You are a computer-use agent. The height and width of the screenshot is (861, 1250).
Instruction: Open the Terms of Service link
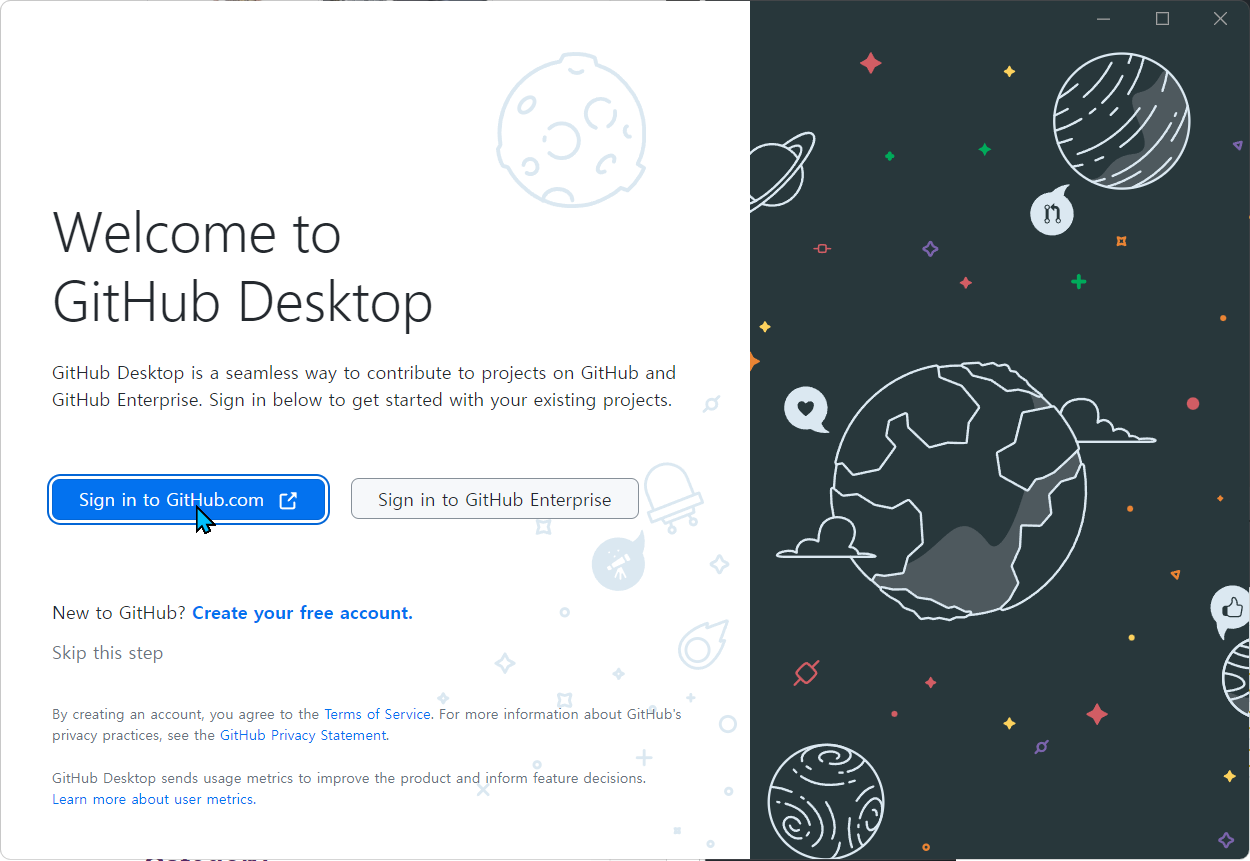(377, 714)
